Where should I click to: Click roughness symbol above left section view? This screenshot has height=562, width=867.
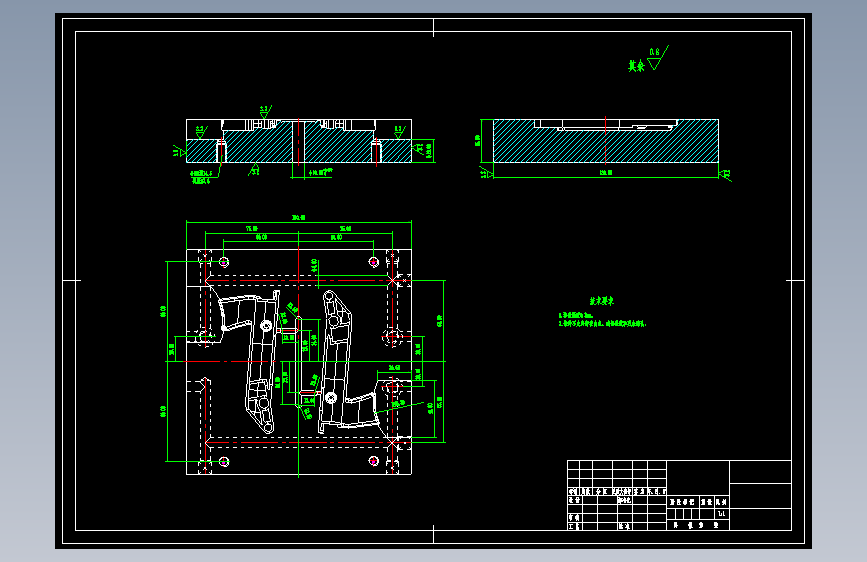[x=265, y=112]
